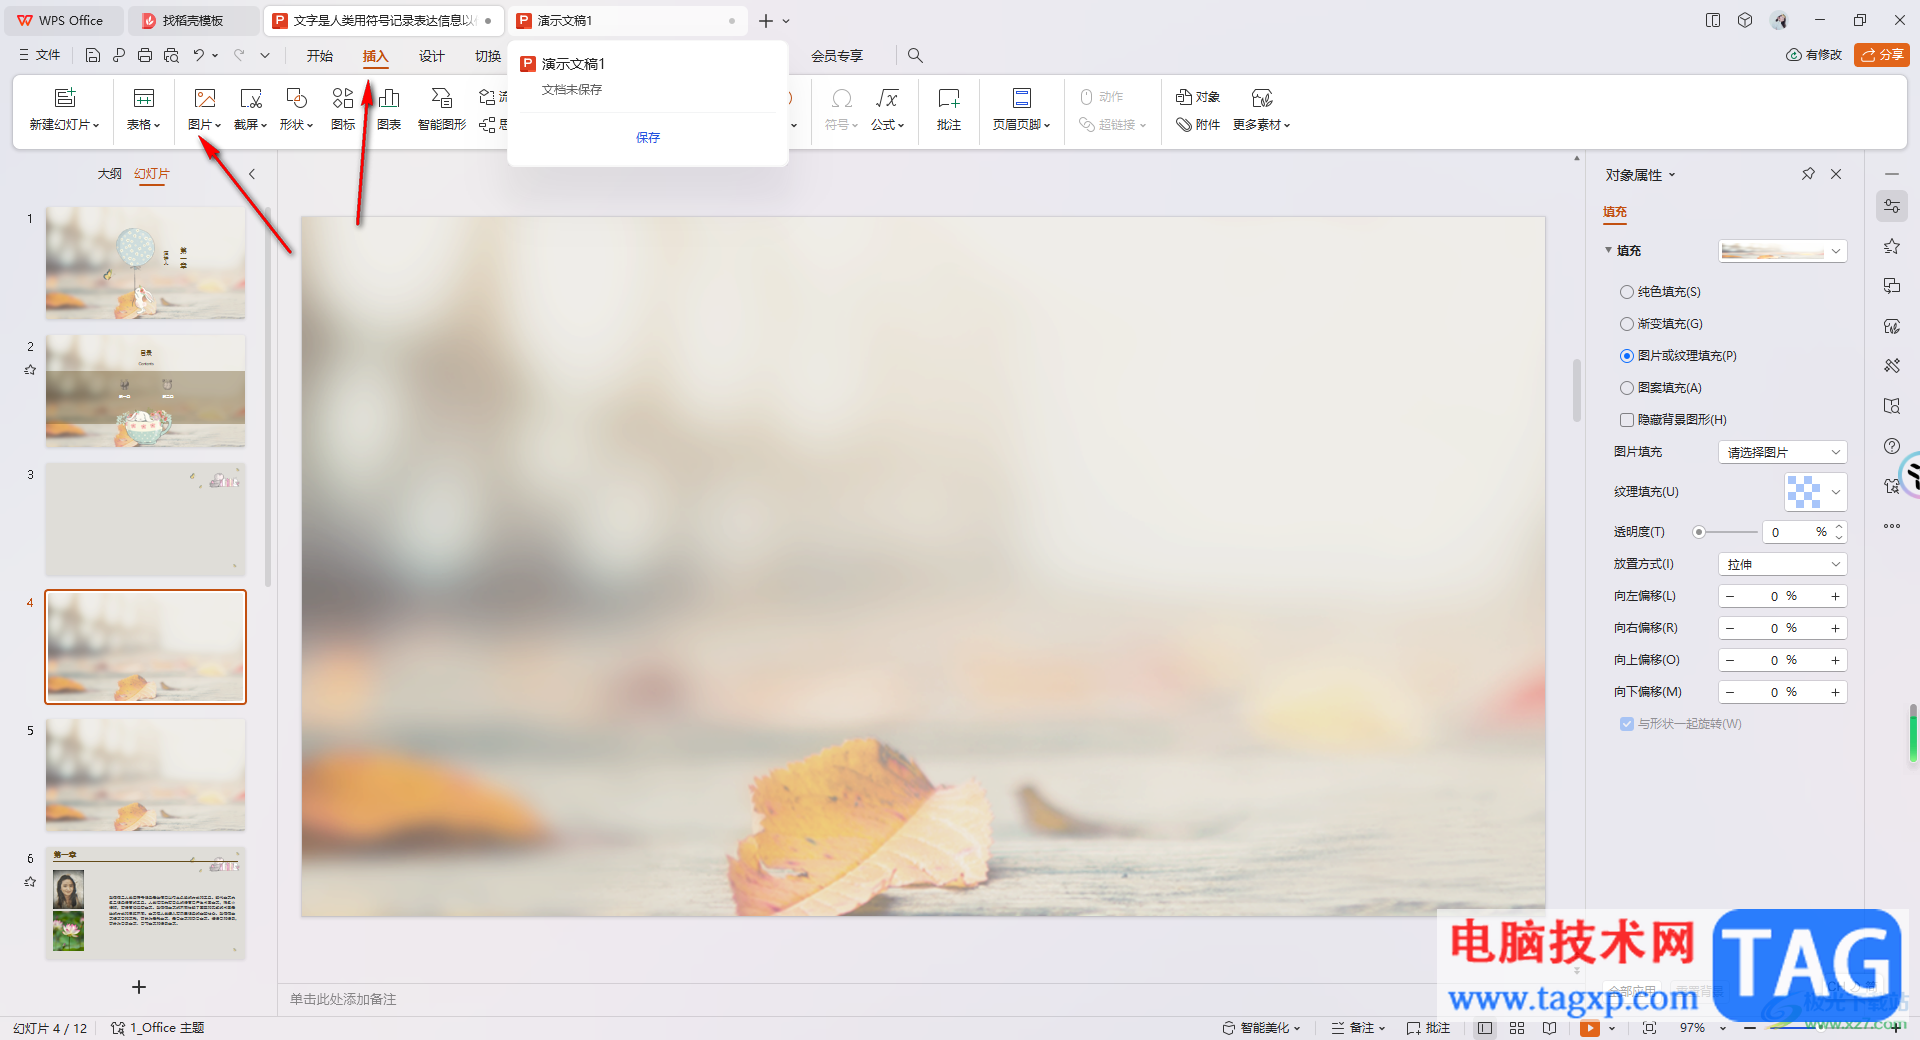
Task: Click the Share (分享) button
Action: coord(1882,55)
